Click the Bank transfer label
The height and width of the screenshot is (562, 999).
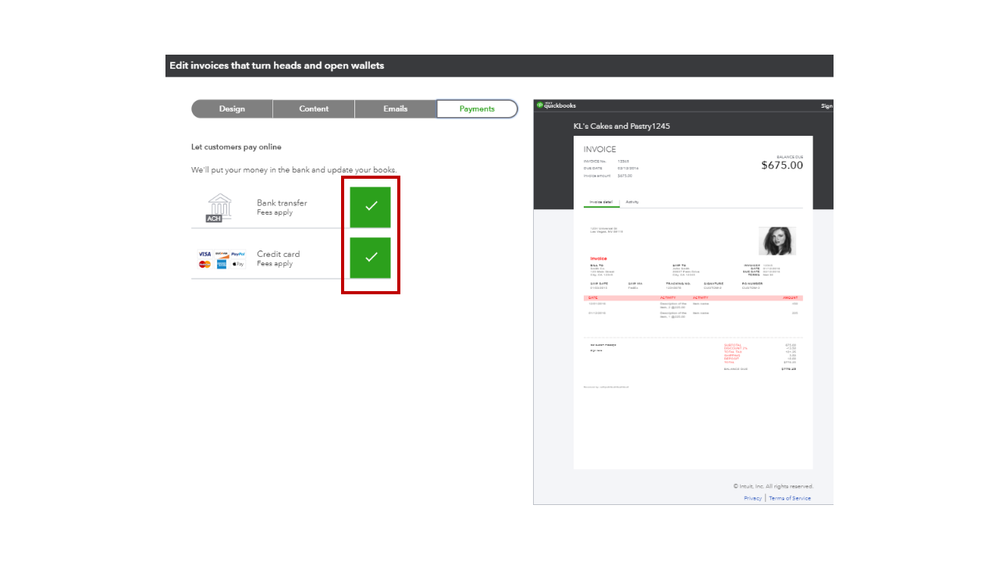click(x=282, y=203)
